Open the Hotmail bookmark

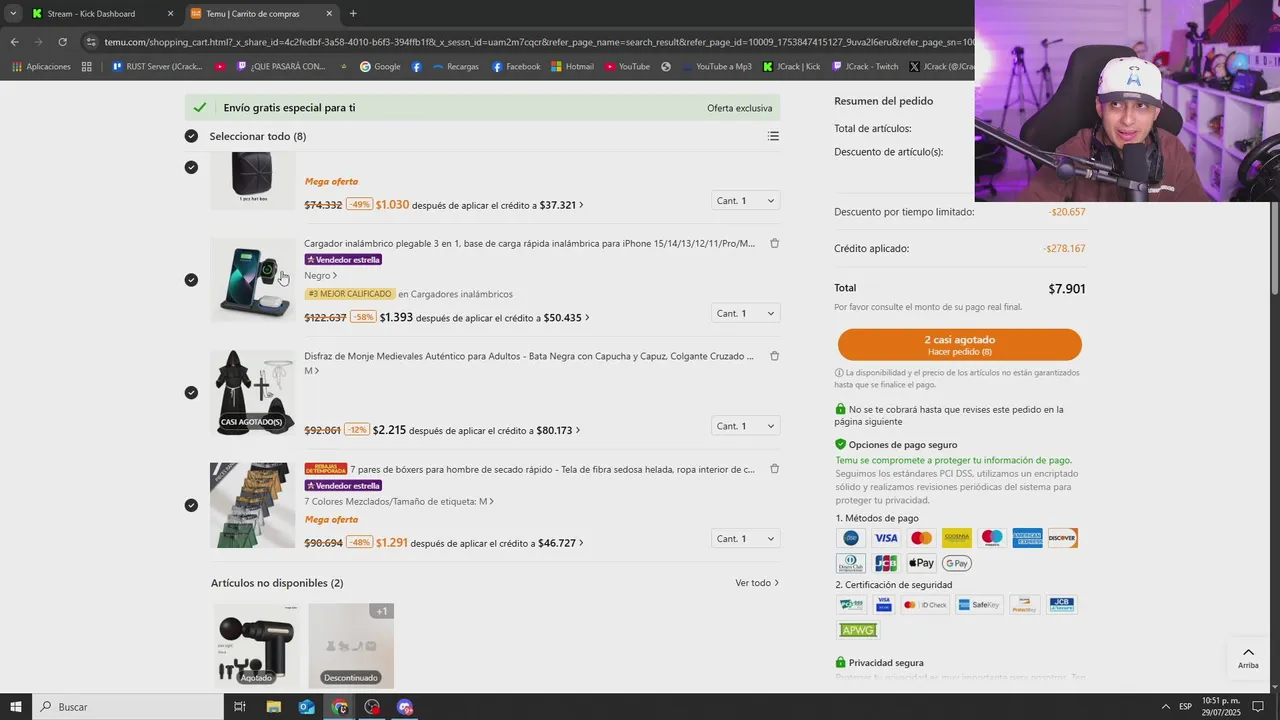pyautogui.click(x=571, y=67)
